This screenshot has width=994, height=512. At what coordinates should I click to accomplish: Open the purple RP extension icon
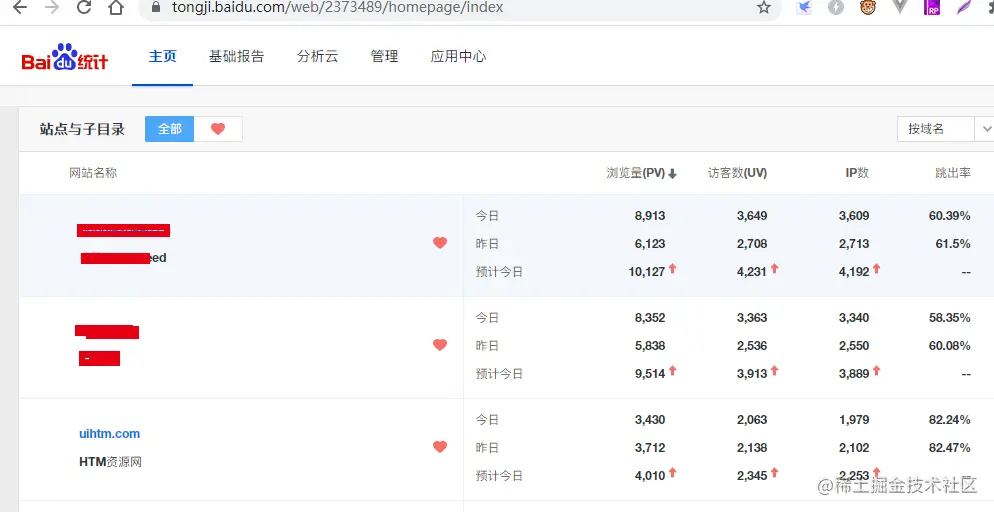[932, 8]
